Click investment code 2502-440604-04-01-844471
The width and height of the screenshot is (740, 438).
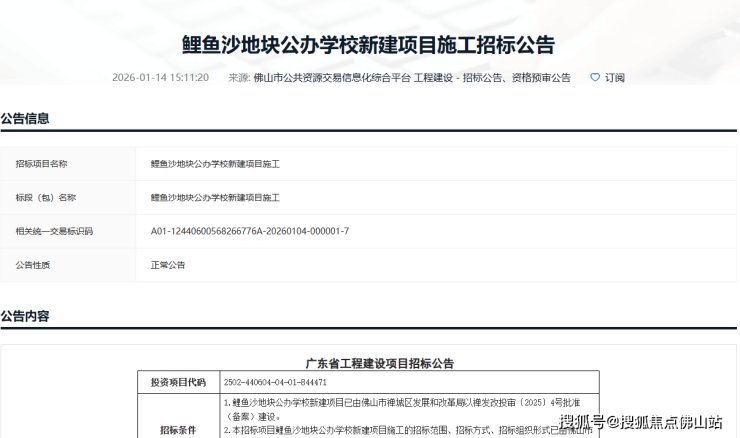pyautogui.click(x=275, y=382)
